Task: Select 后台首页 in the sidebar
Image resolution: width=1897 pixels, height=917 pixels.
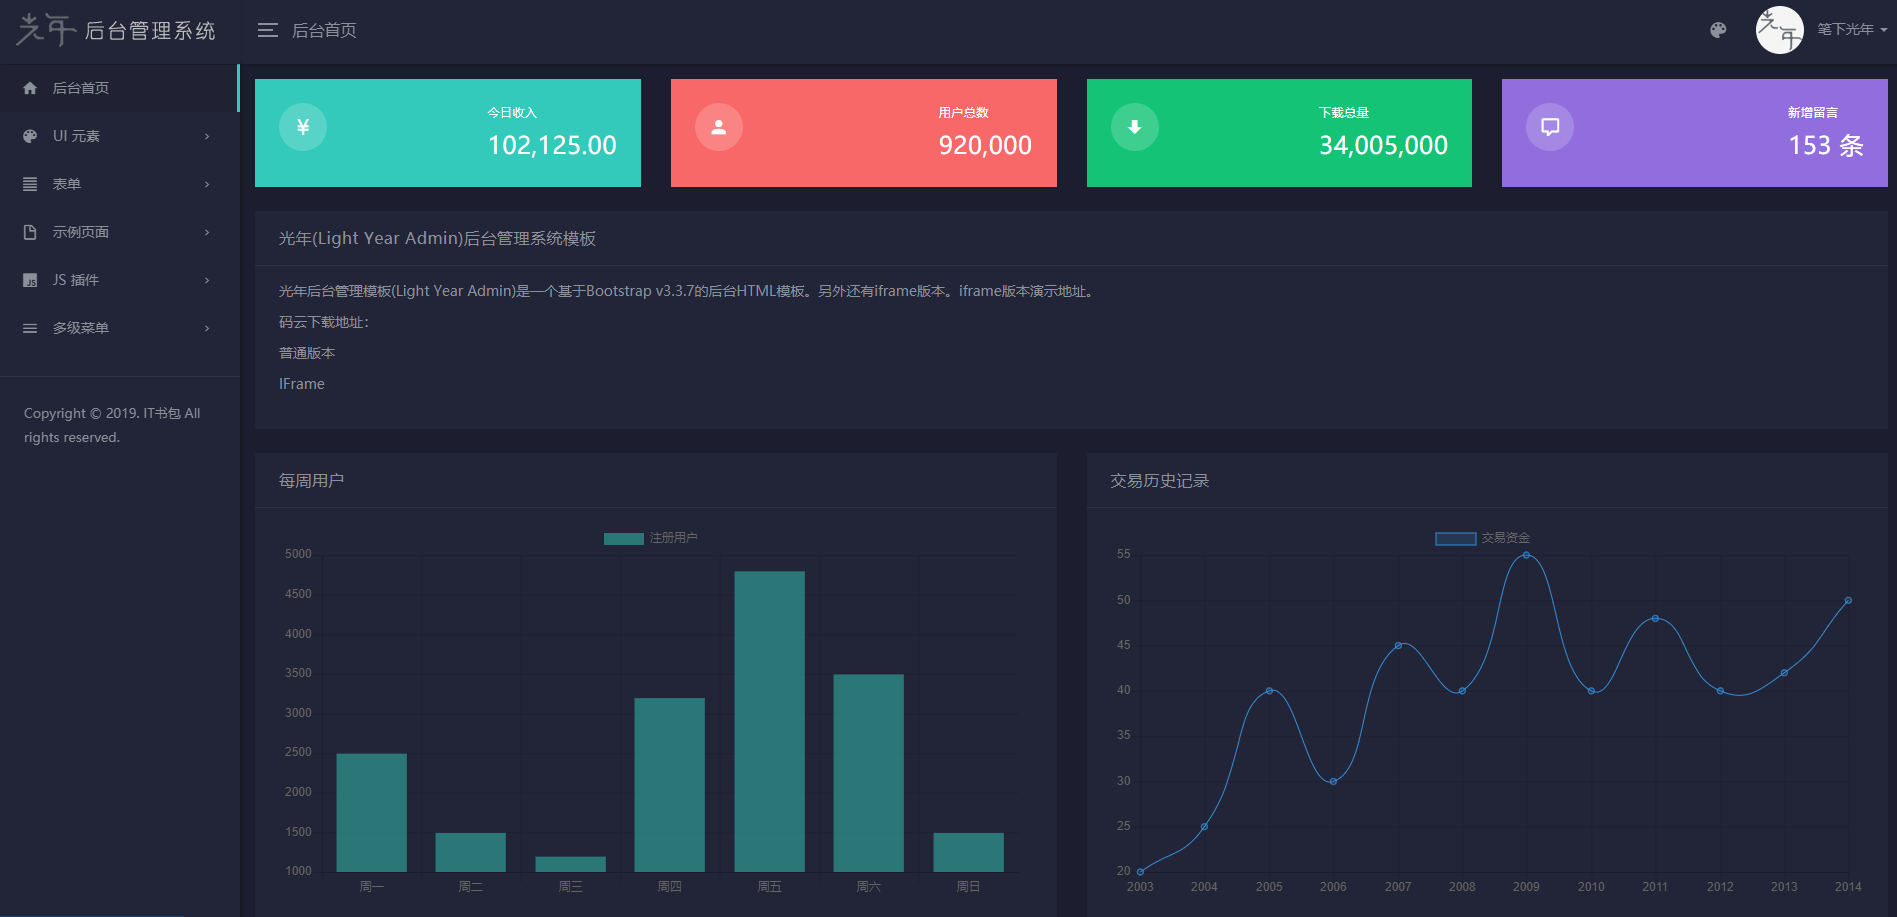Action: click(119, 88)
